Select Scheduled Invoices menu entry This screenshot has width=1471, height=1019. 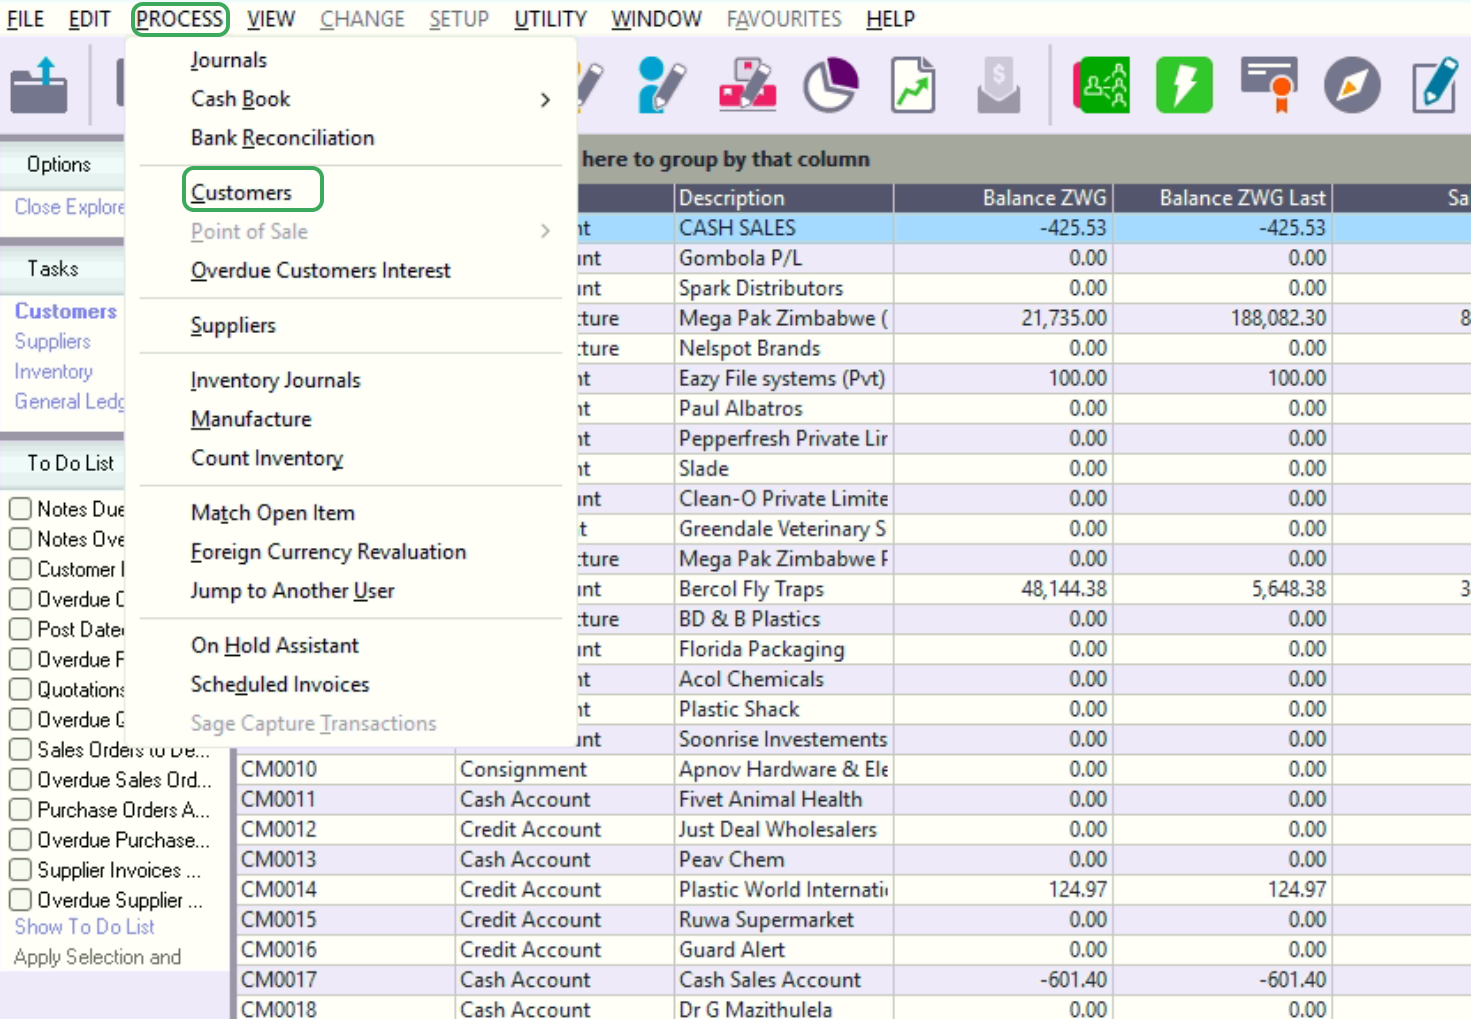pyautogui.click(x=280, y=685)
